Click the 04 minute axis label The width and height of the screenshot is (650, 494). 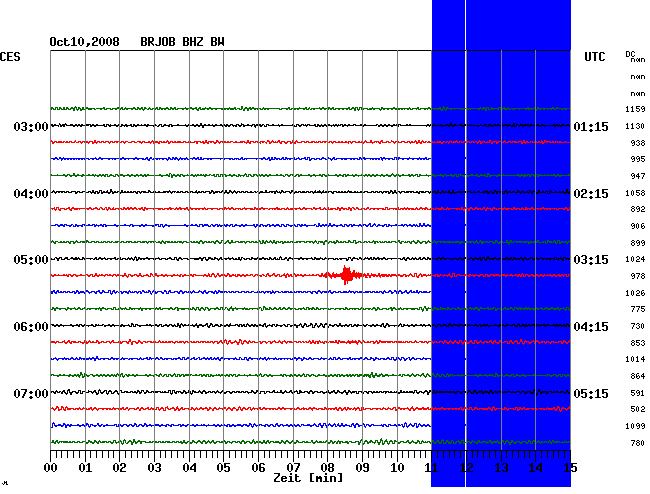coord(189,468)
